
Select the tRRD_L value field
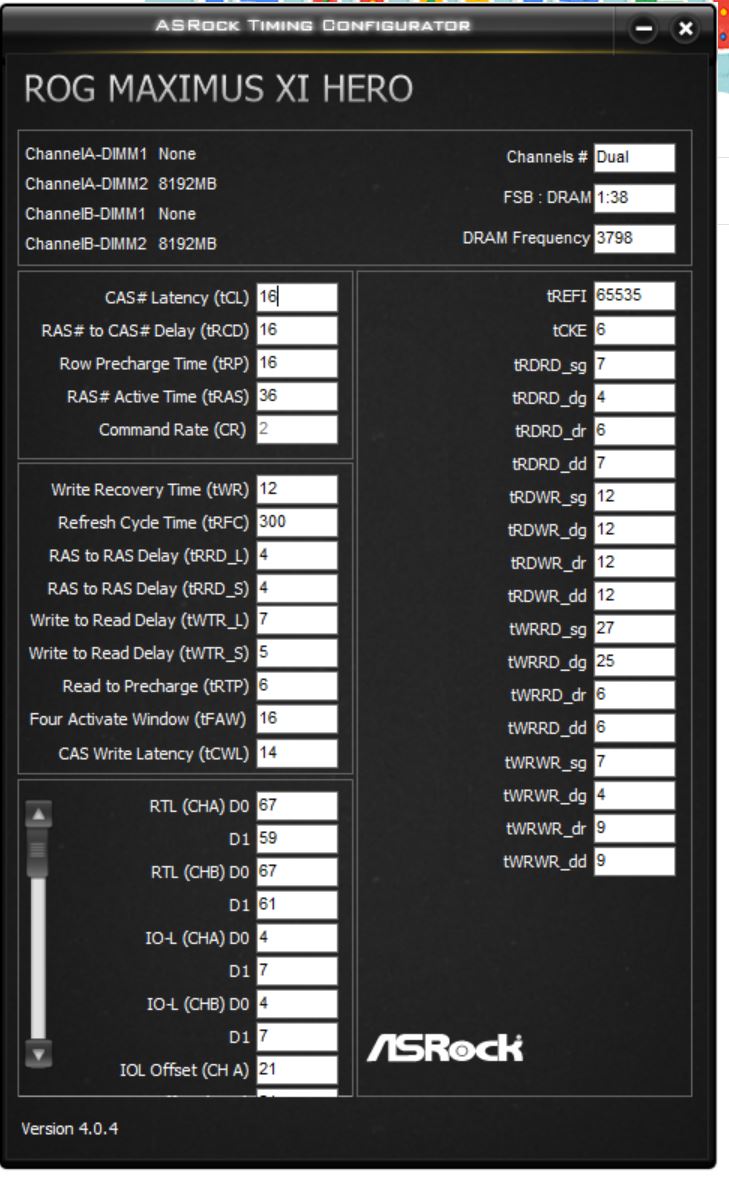tap(297, 555)
